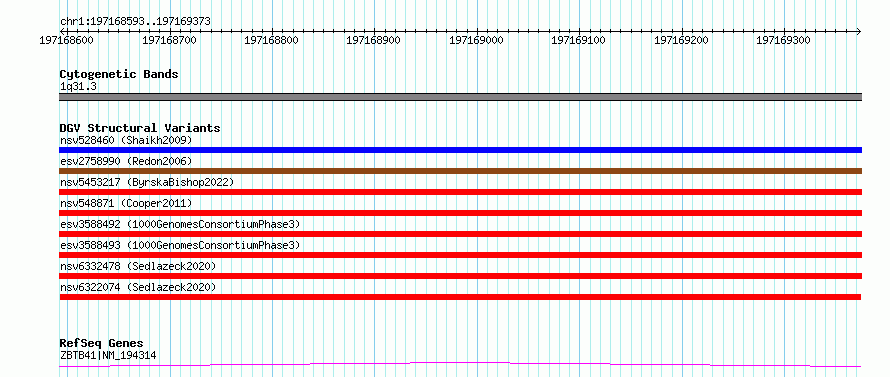Click the DGV Structural Variants track title

[140, 128]
